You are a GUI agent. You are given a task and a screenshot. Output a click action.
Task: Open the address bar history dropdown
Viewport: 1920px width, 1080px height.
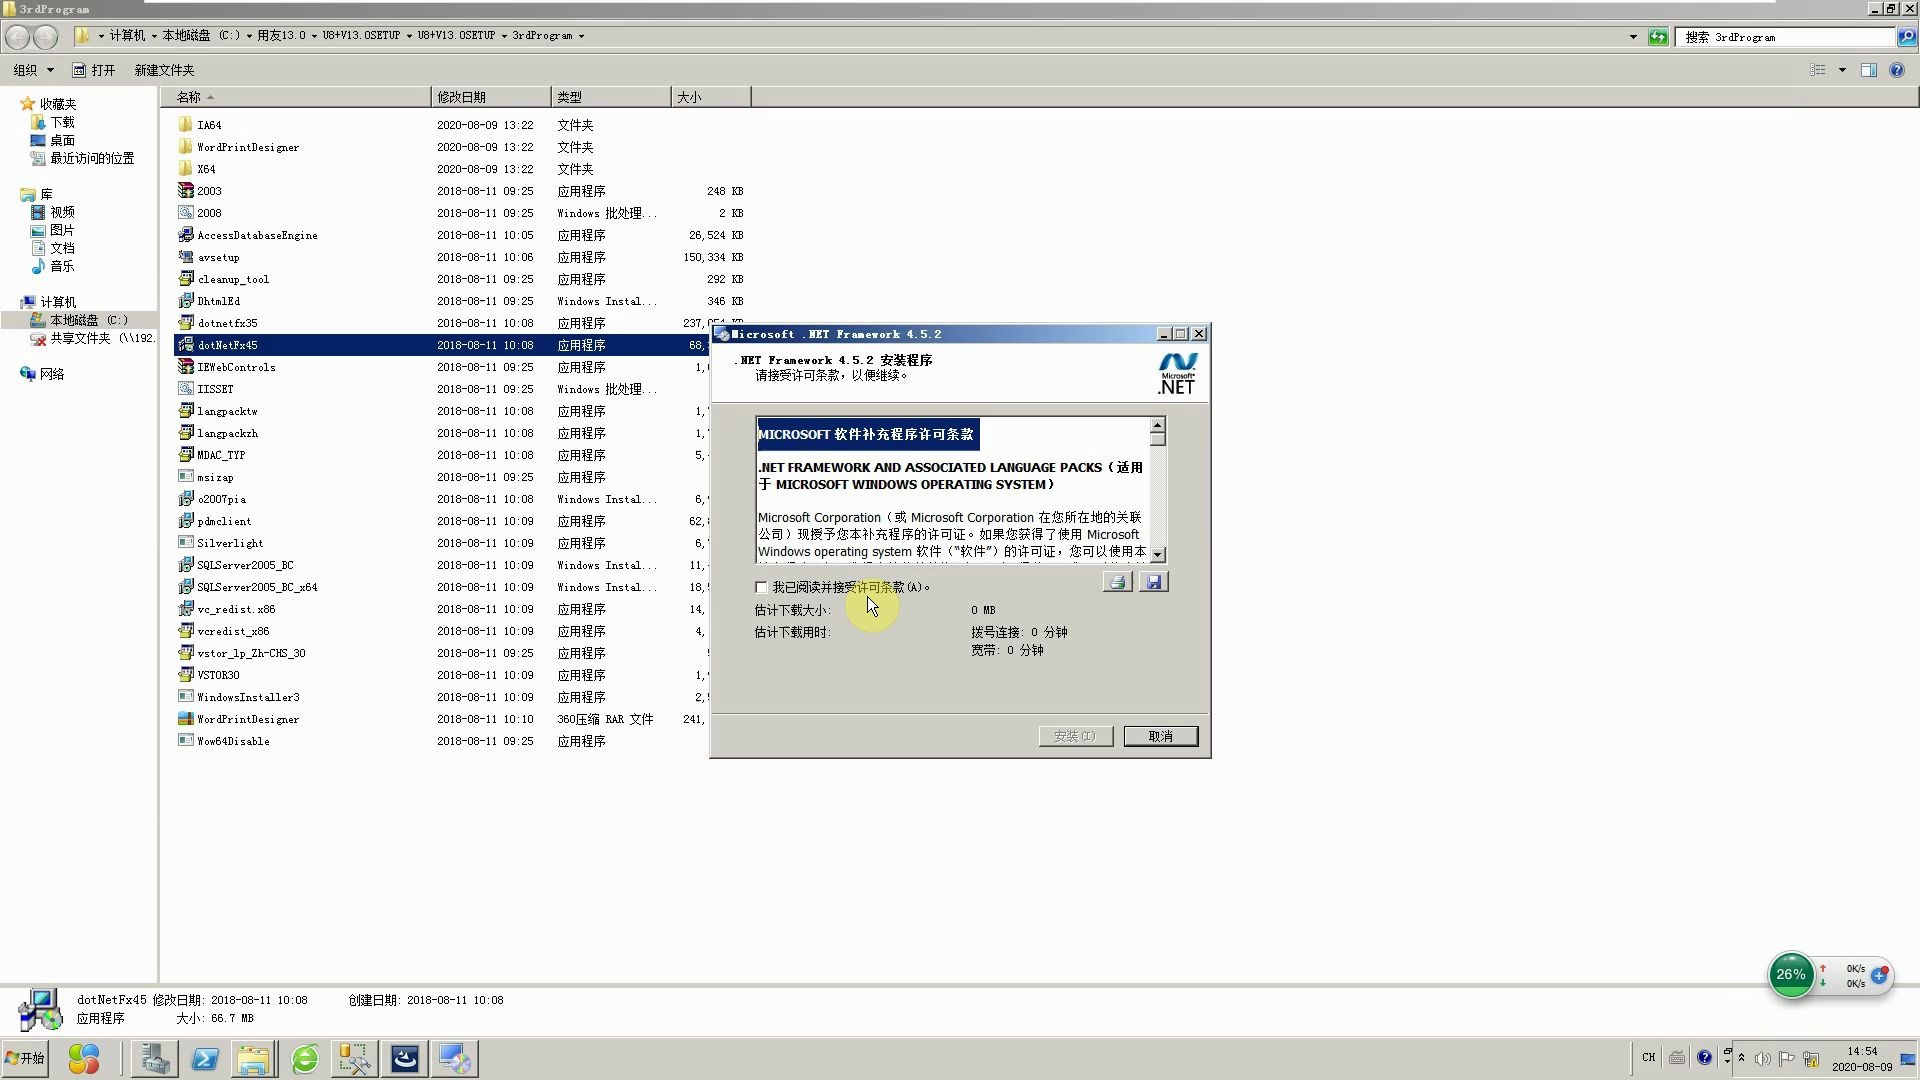coord(1633,37)
